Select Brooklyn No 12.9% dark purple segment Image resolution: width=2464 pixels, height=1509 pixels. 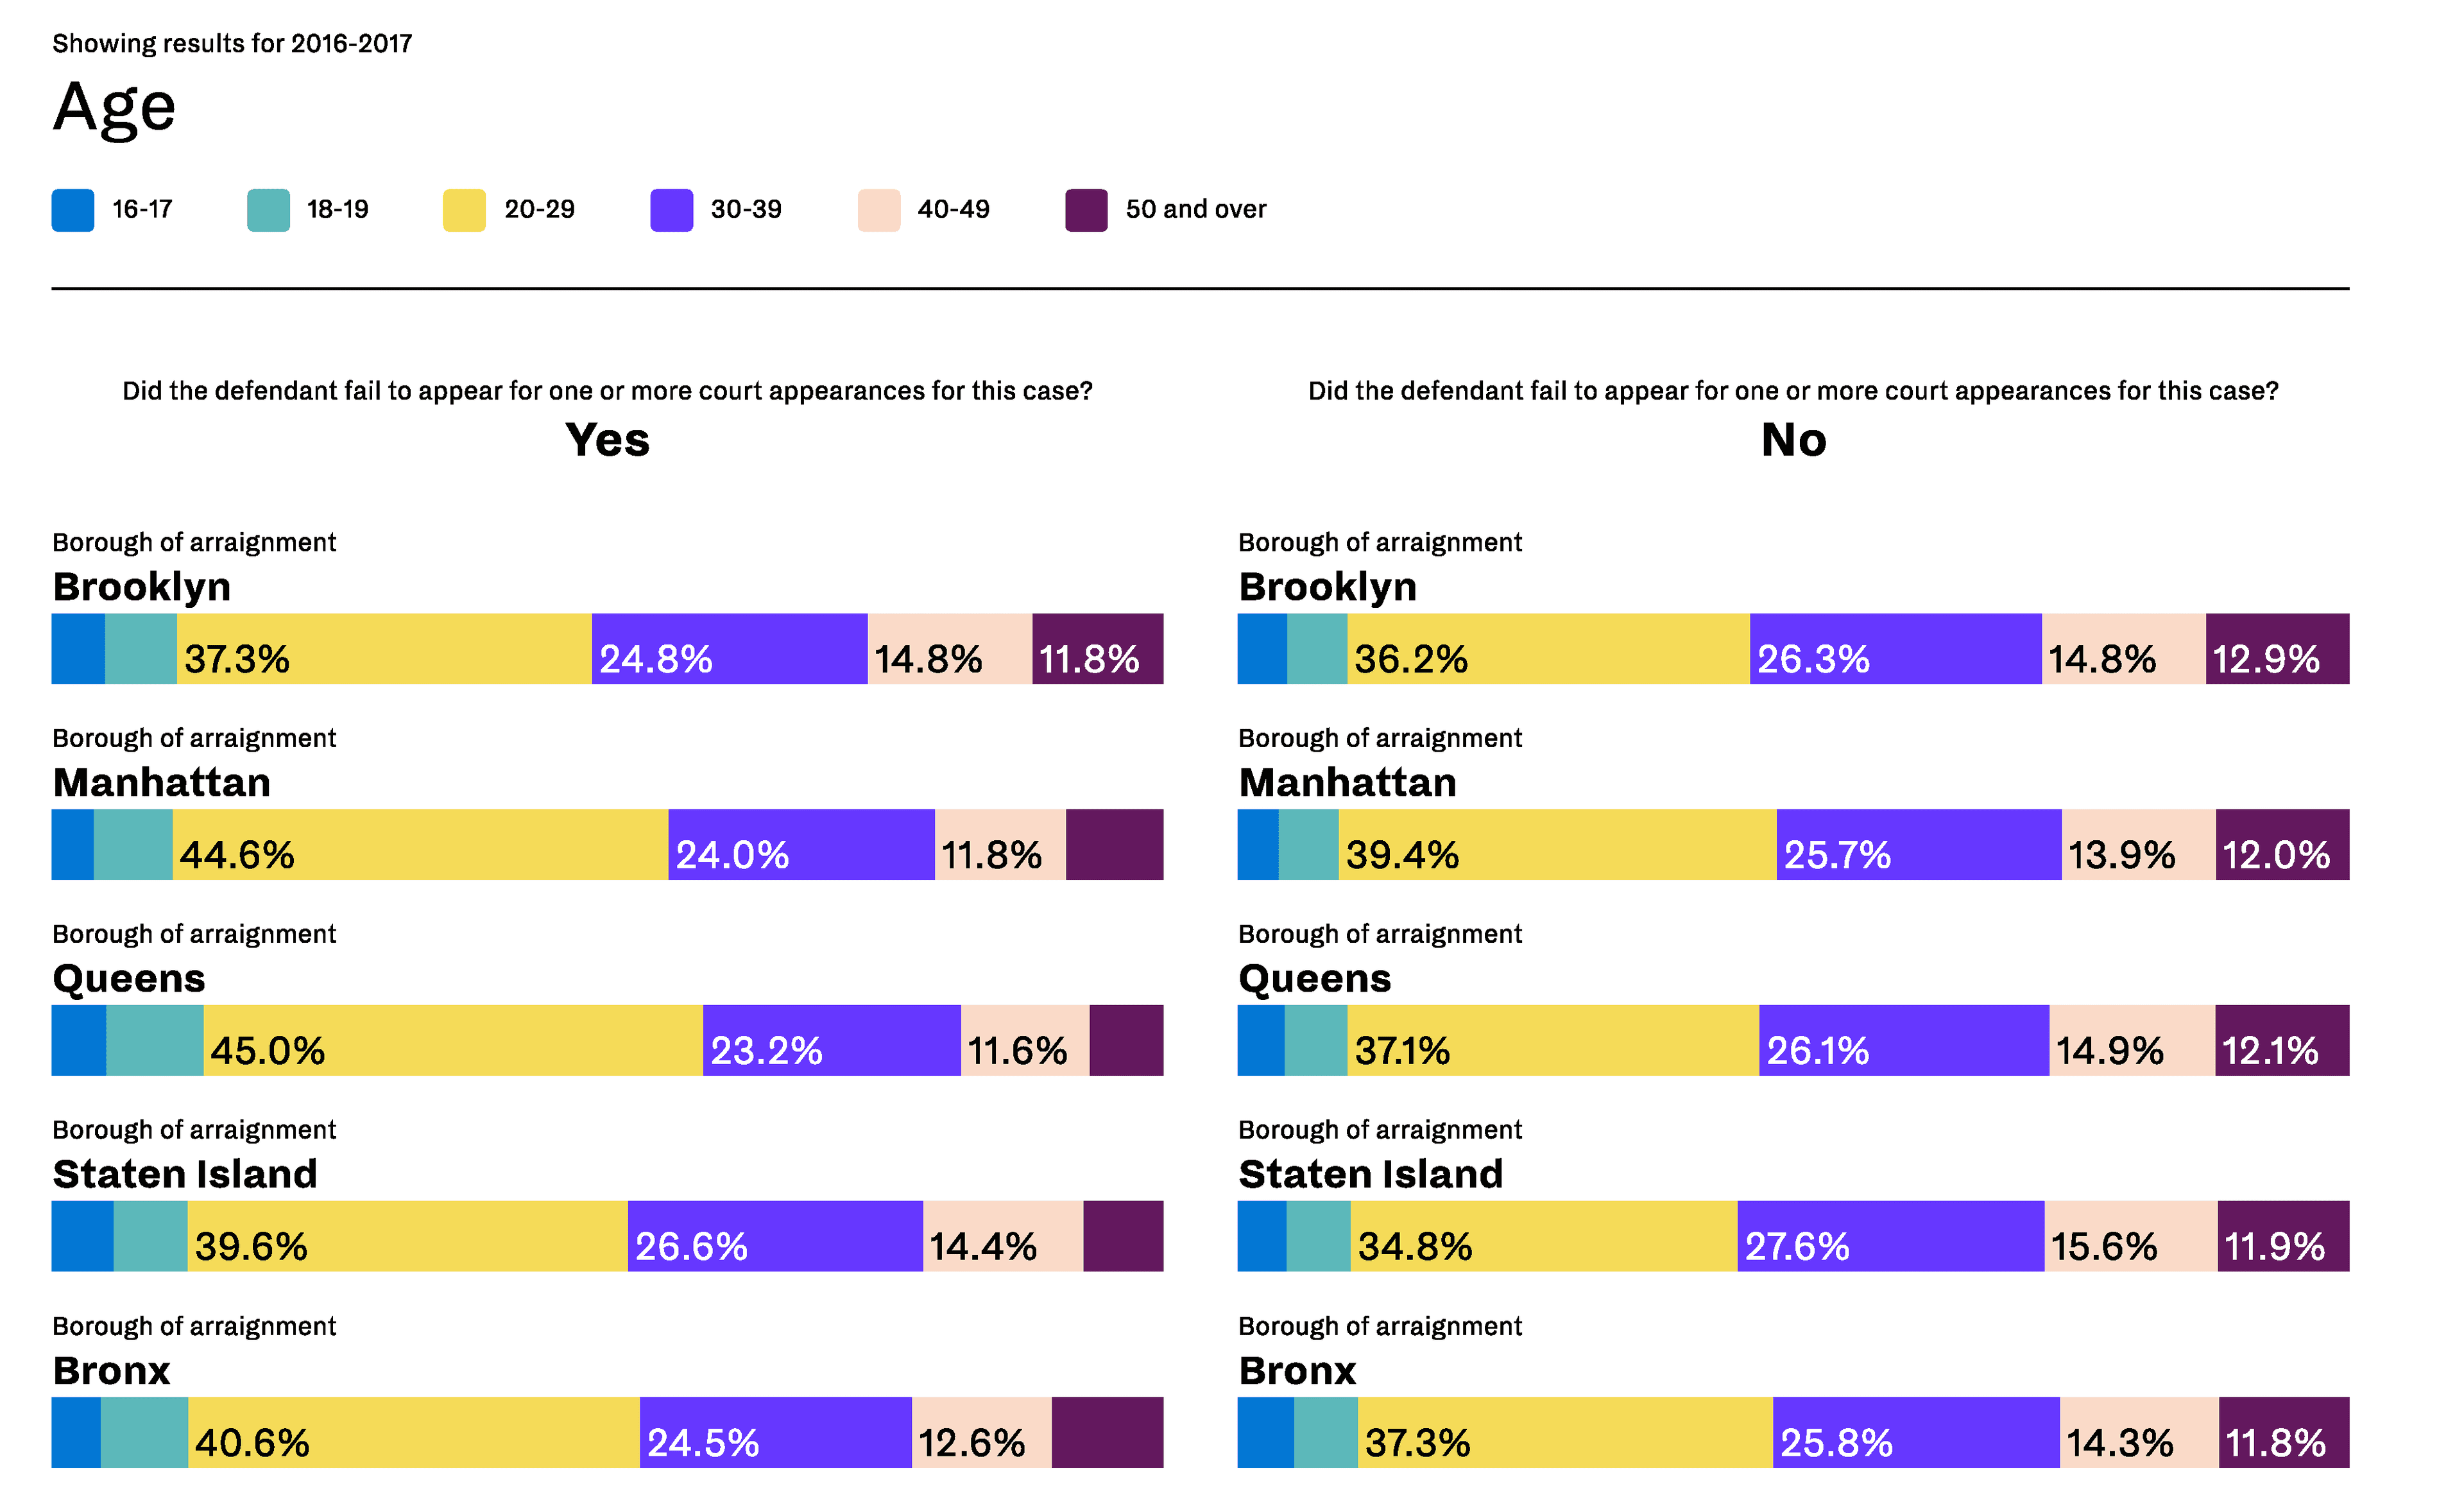(2276, 649)
